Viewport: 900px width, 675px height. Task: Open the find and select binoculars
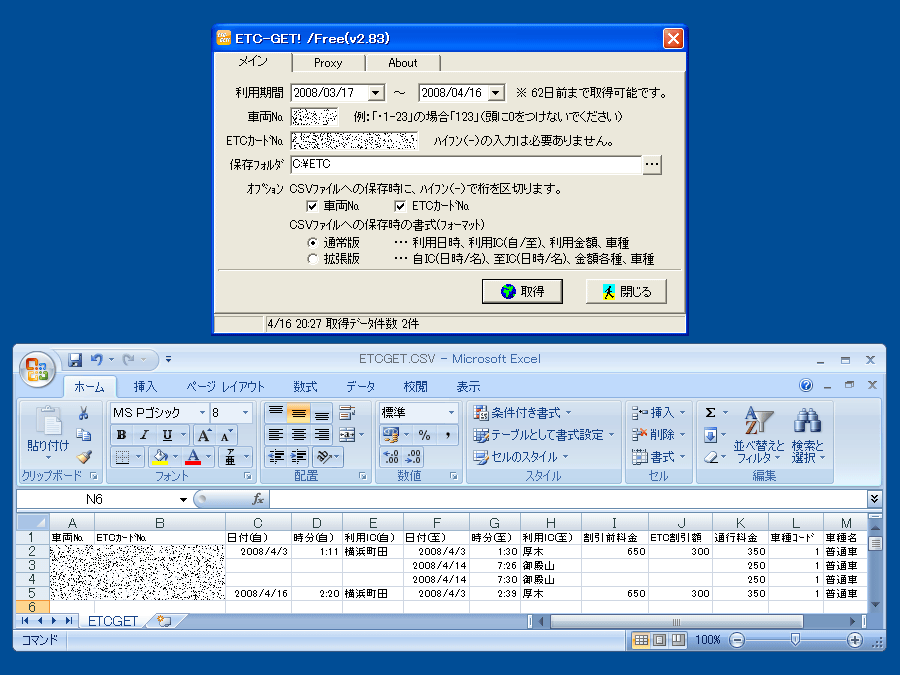click(x=808, y=435)
